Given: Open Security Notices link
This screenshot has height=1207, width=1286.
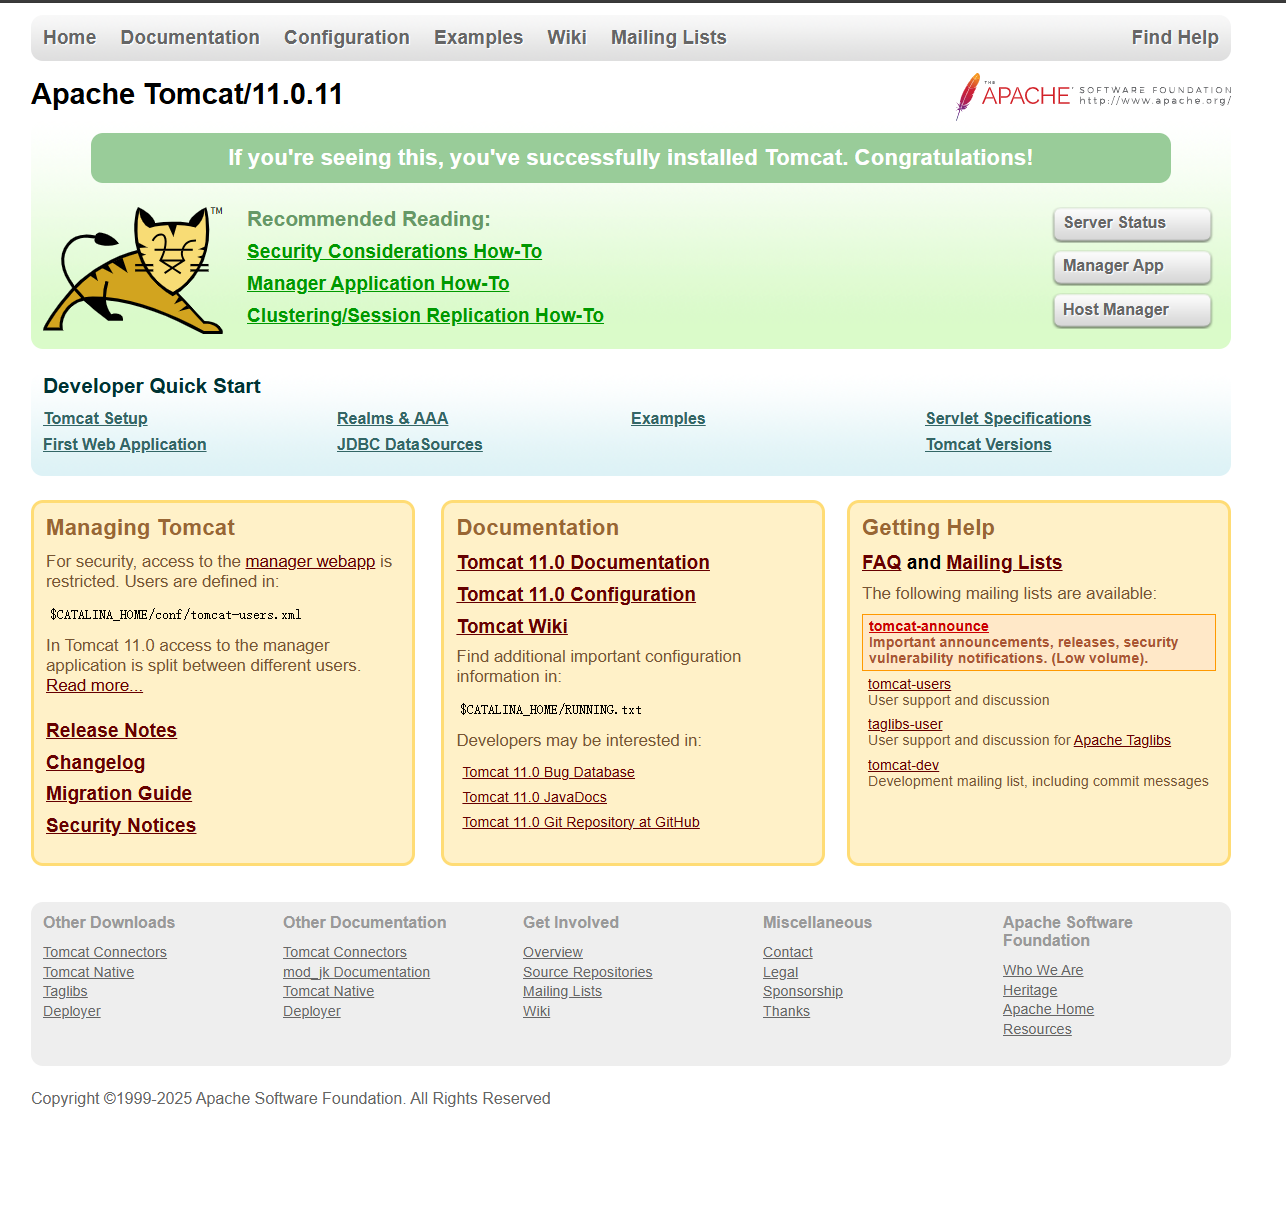Looking at the screenshot, I should pos(121,825).
